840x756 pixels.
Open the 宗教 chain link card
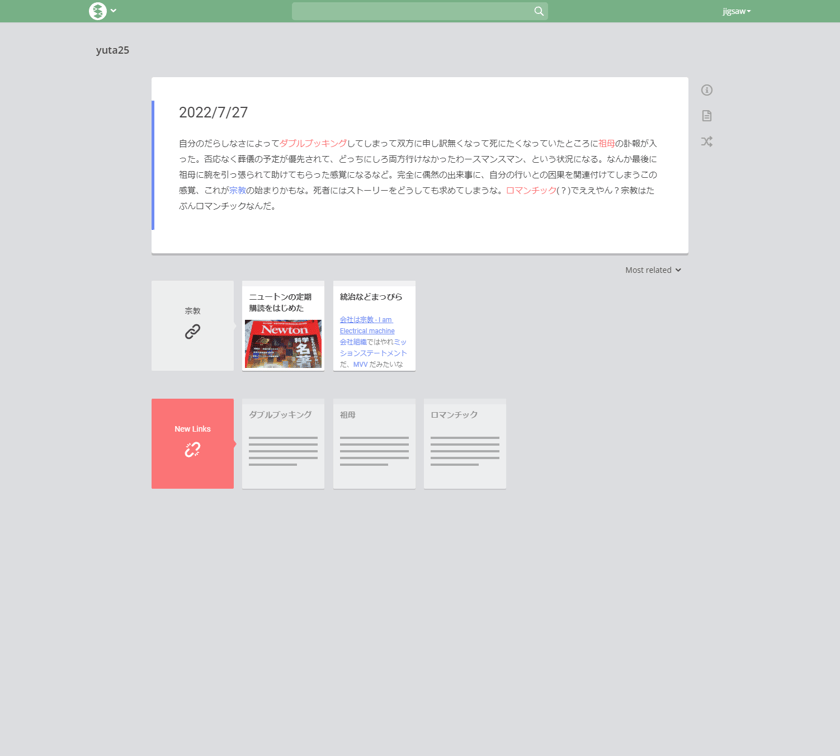pyautogui.click(x=192, y=326)
